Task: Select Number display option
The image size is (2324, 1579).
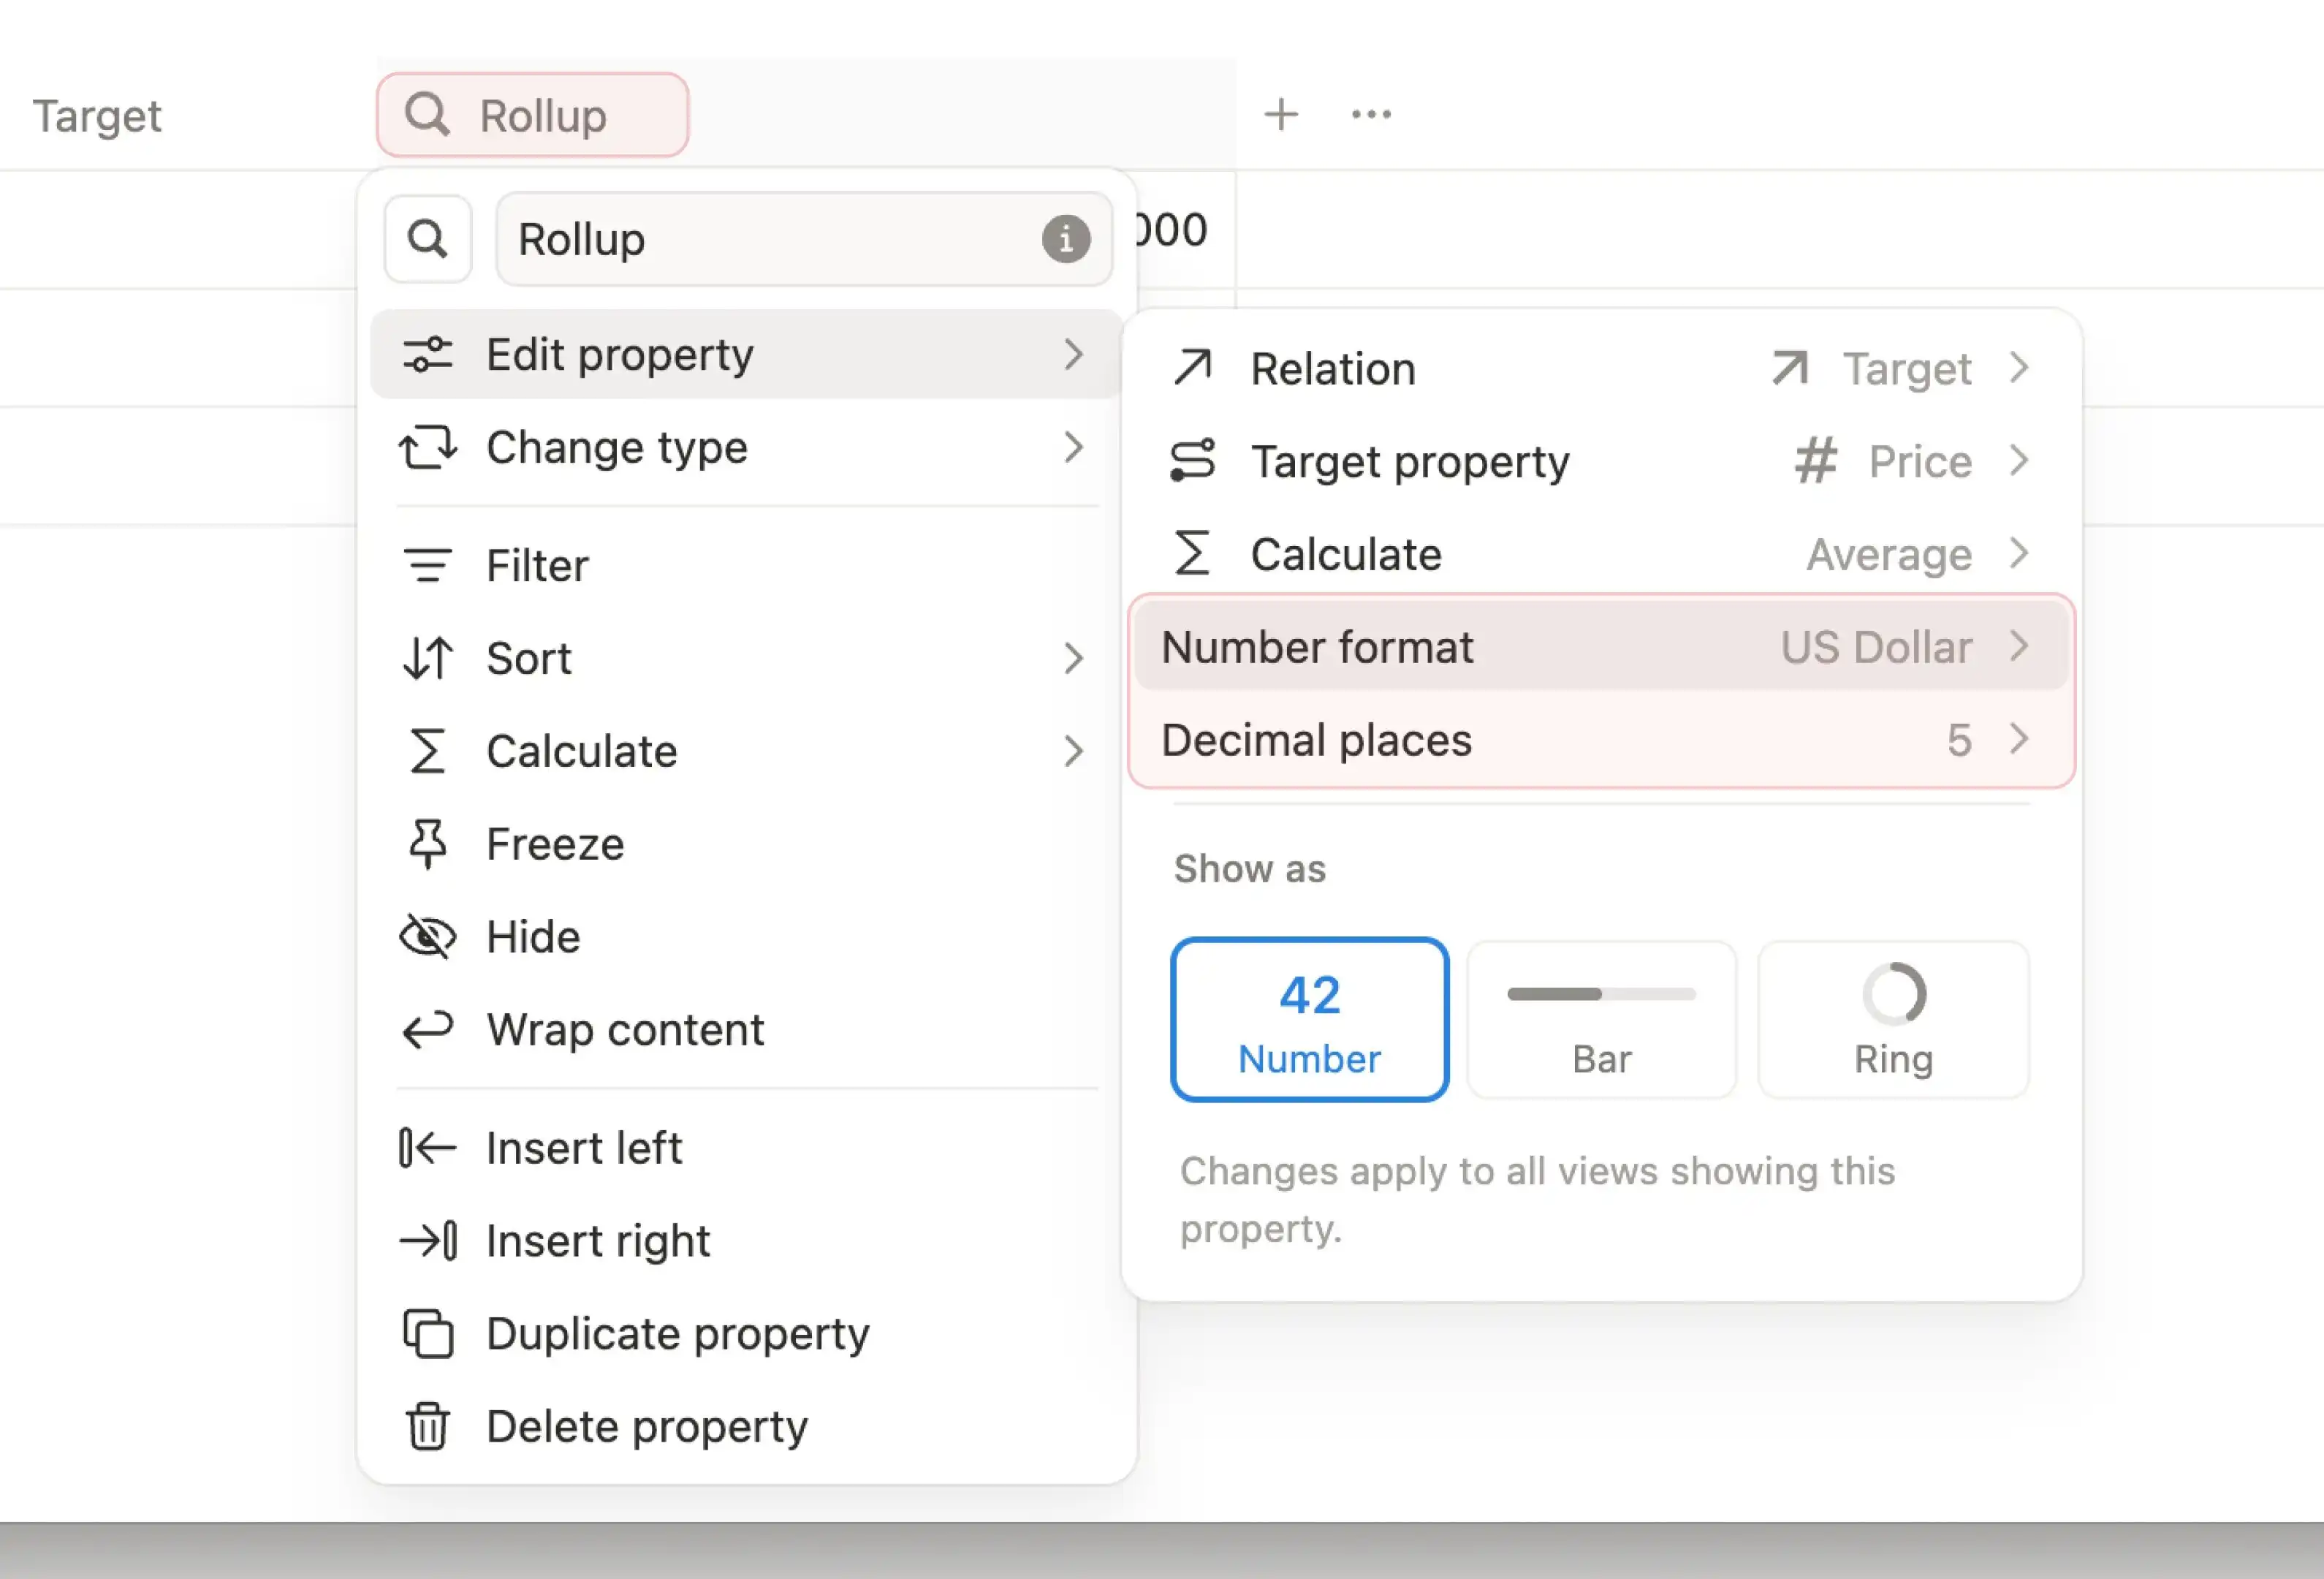Action: click(1309, 1019)
